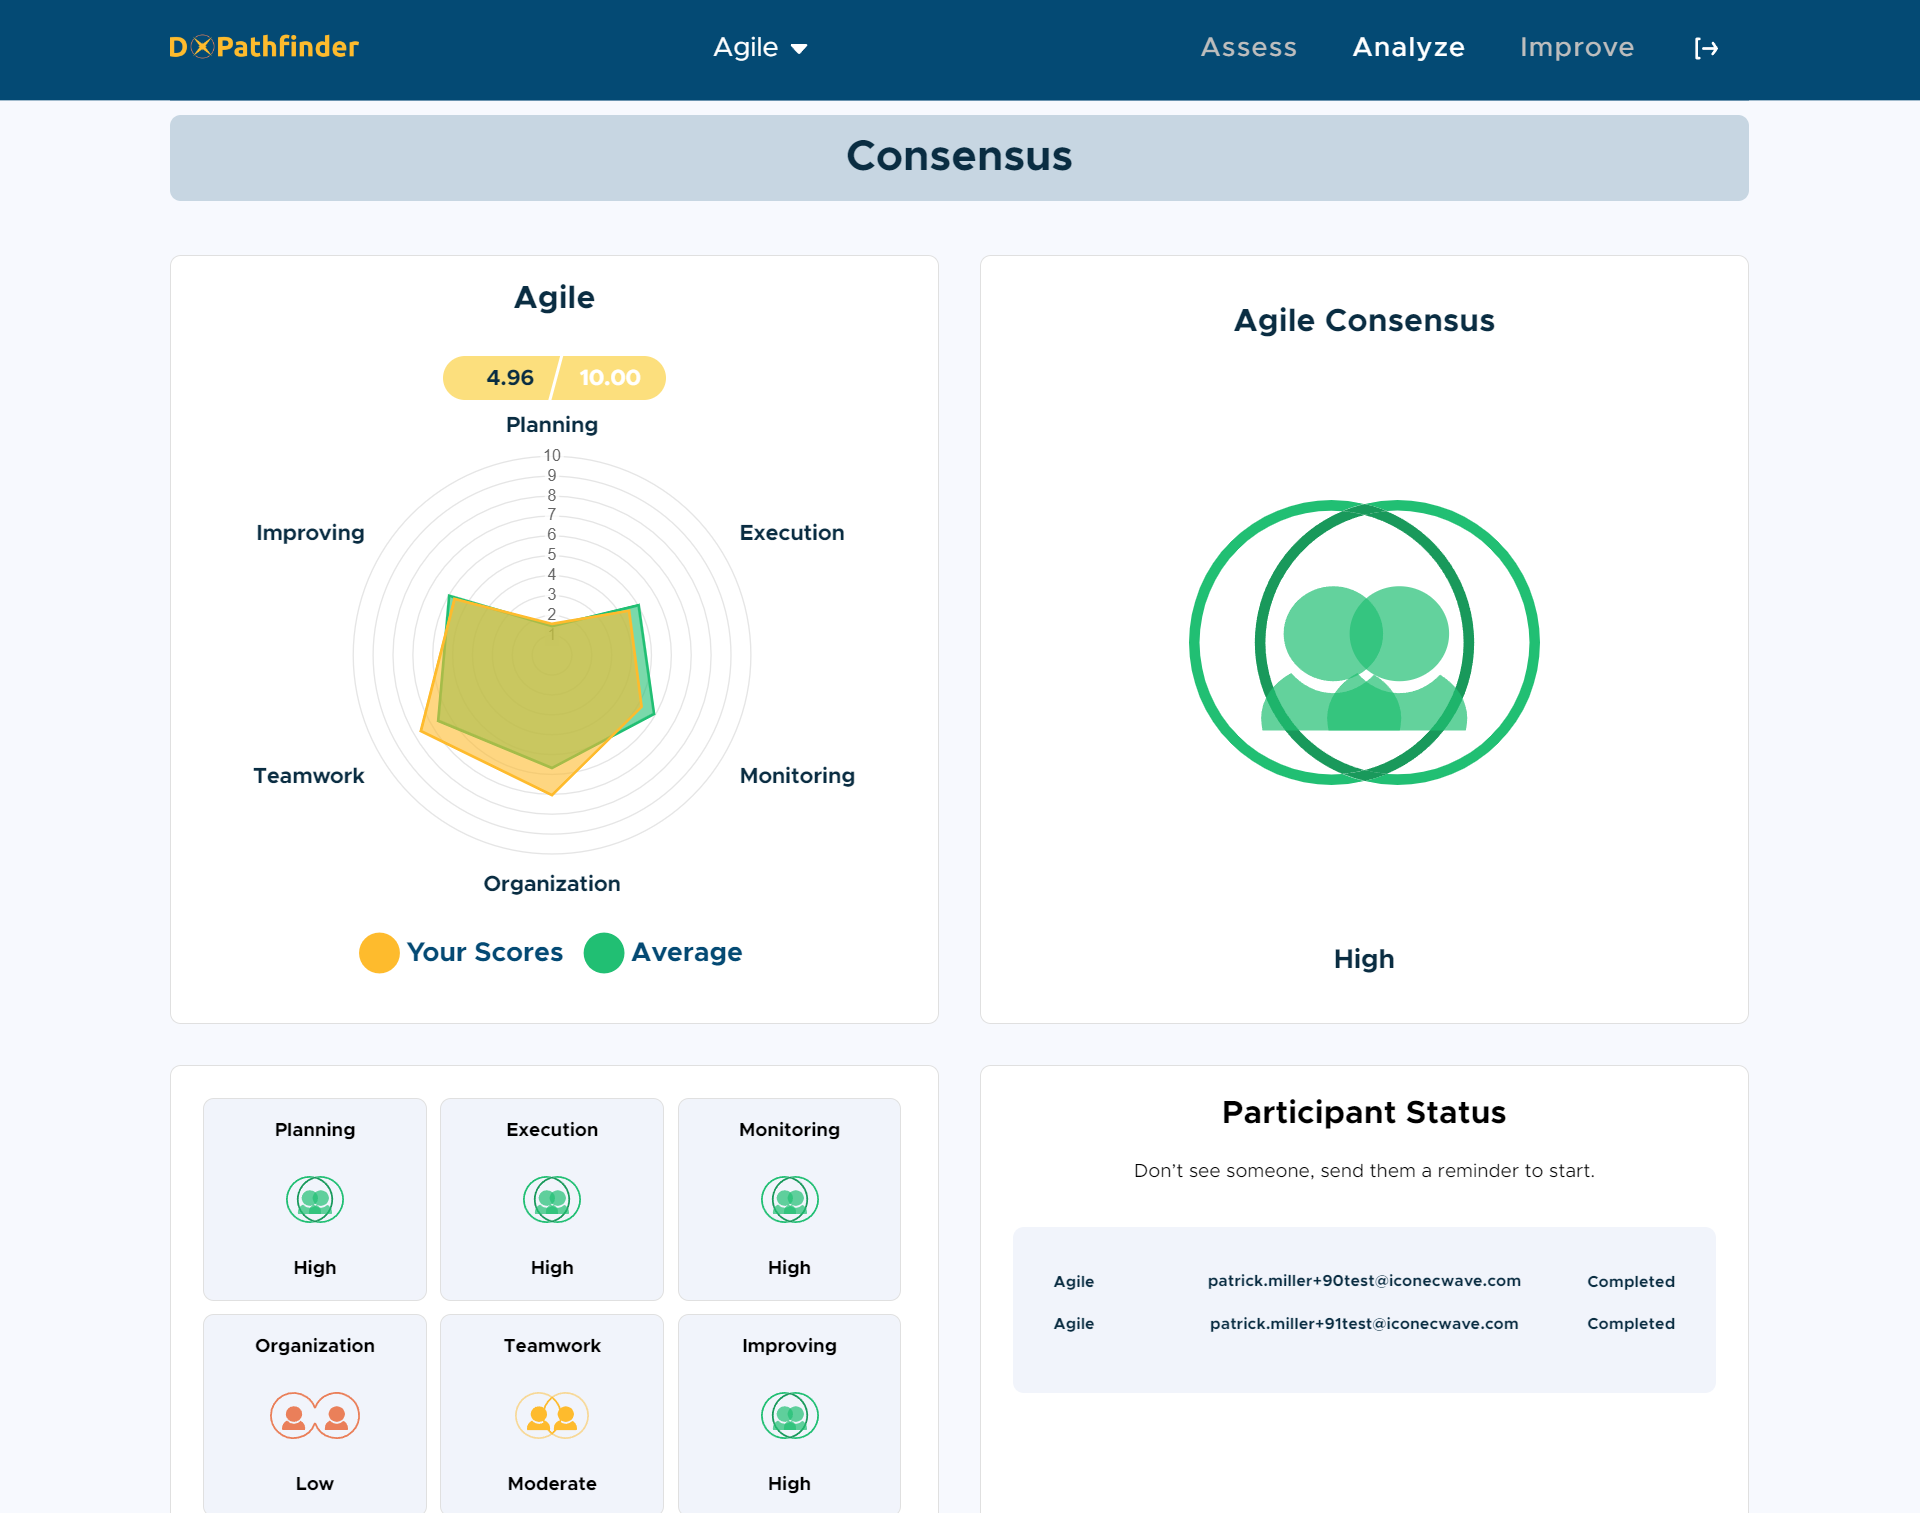The image size is (1920, 1513).
Task: Open the Improve tab
Action: [x=1576, y=47]
